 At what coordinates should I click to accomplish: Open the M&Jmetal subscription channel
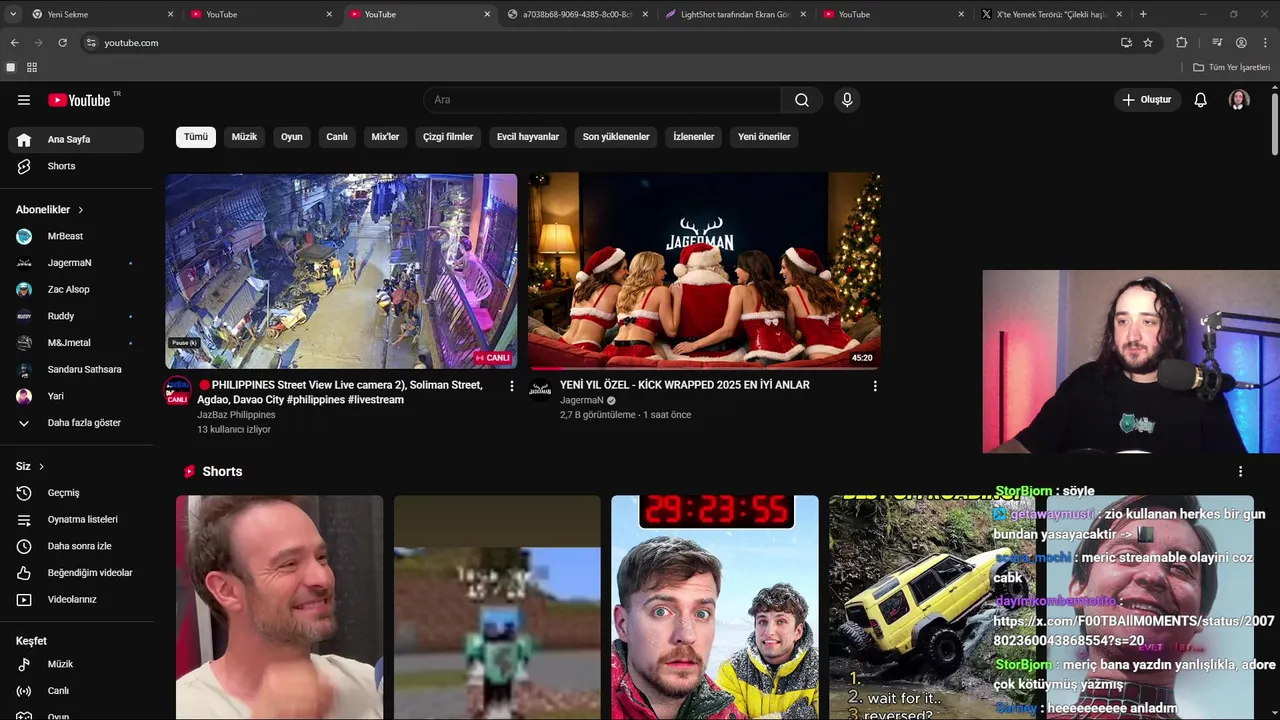click(76, 343)
